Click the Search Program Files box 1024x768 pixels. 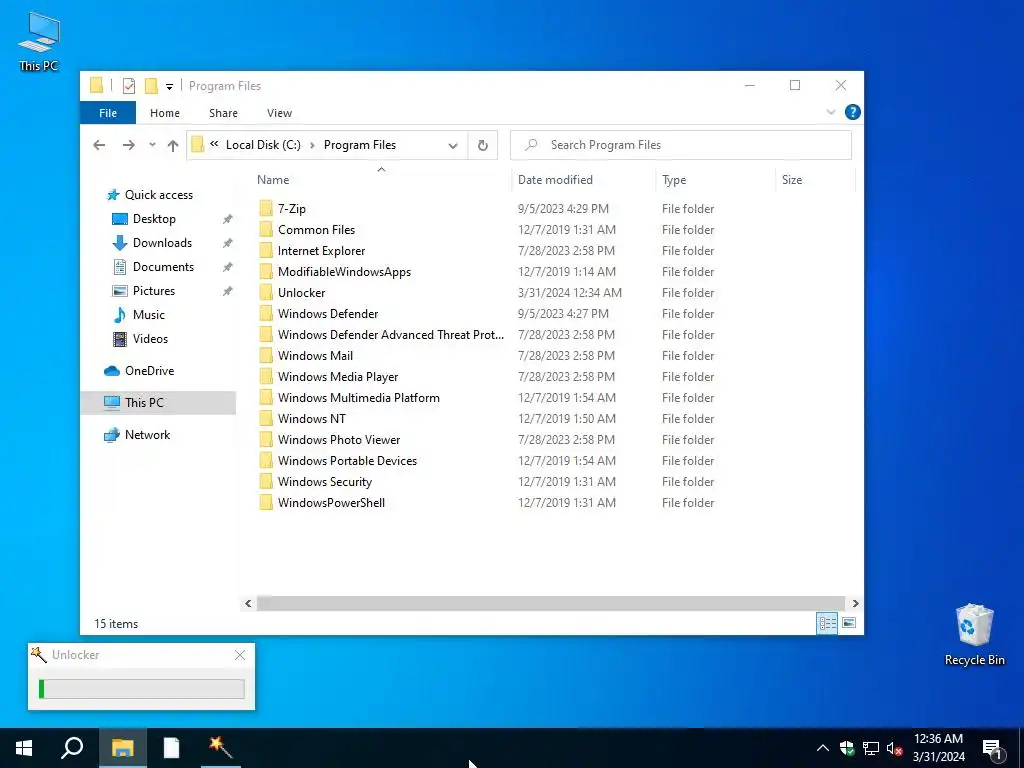[x=680, y=145]
